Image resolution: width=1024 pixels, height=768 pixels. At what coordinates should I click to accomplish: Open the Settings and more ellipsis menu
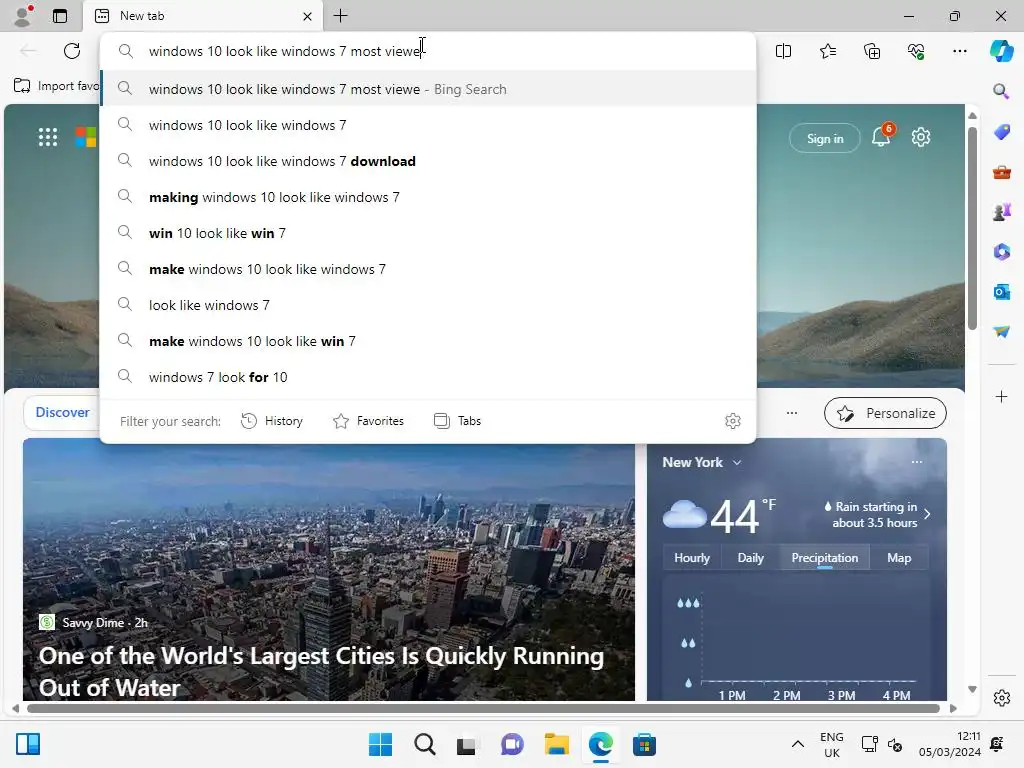[960, 51]
